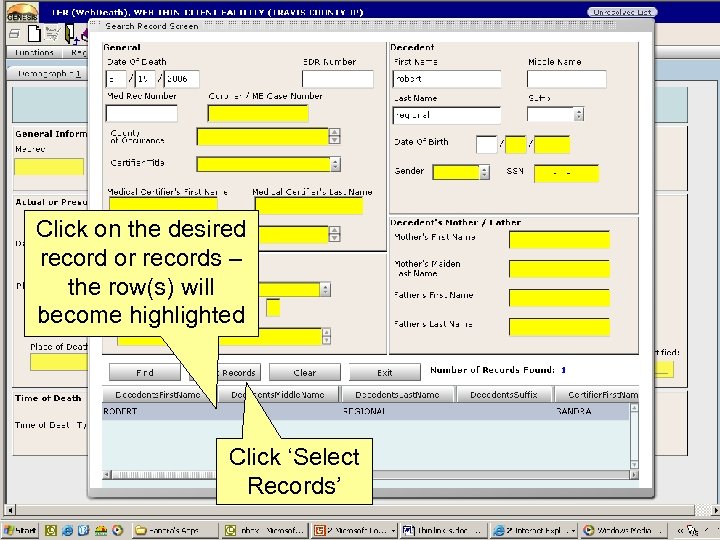Open the Internet Explorer taskbar group
The height and width of the screenshot is (540, 720).
[x=534, y=530]
